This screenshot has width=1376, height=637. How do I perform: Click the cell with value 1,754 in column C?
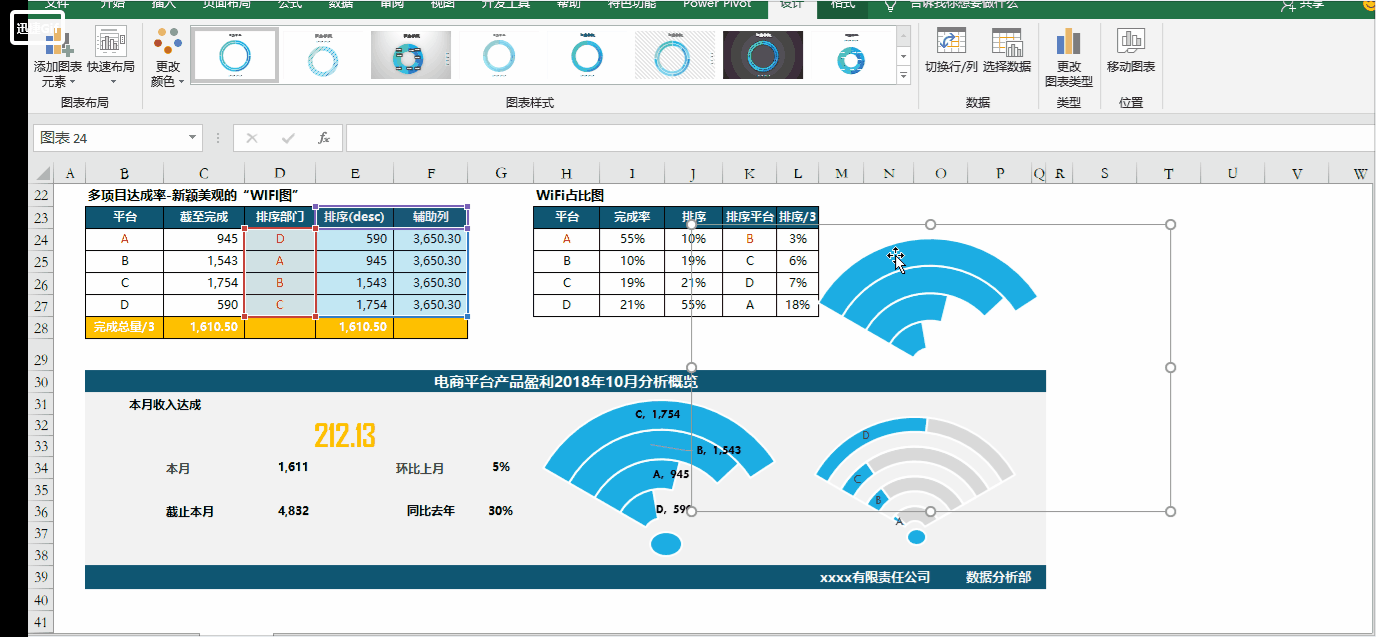pos(204,283)
